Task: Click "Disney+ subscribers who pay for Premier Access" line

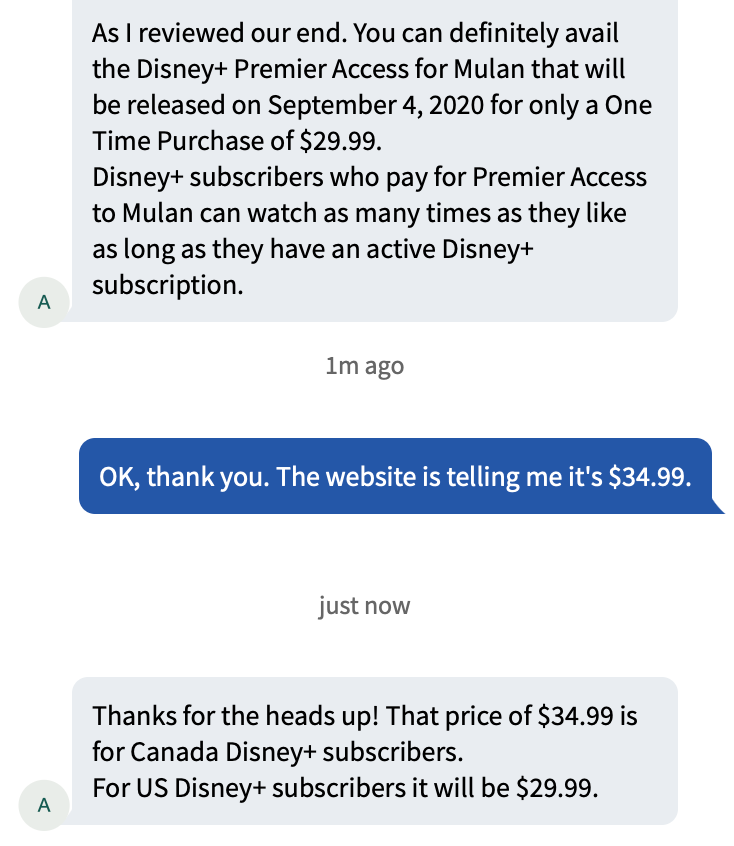Action: (369, 178)
